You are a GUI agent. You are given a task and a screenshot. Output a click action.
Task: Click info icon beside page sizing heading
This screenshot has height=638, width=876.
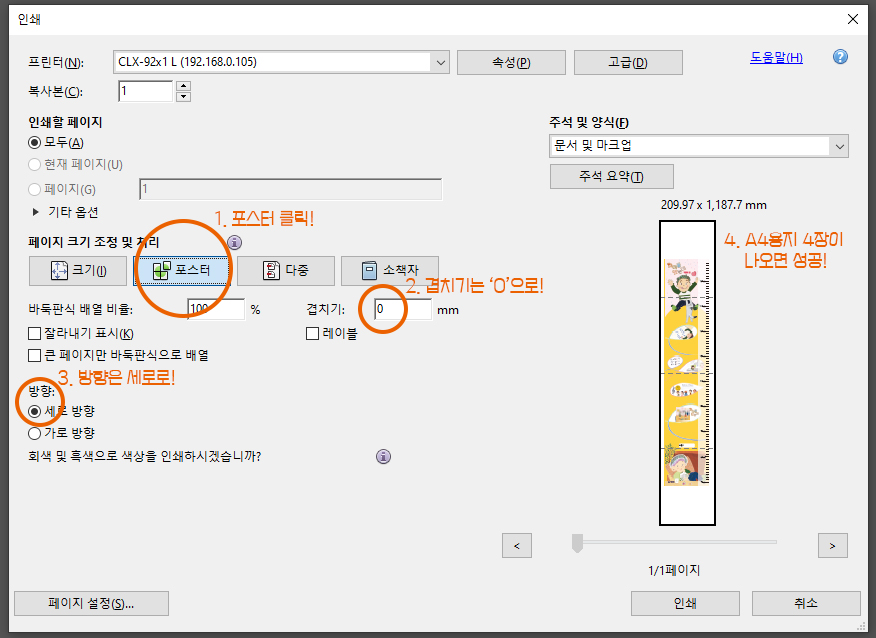click(234, 242)
